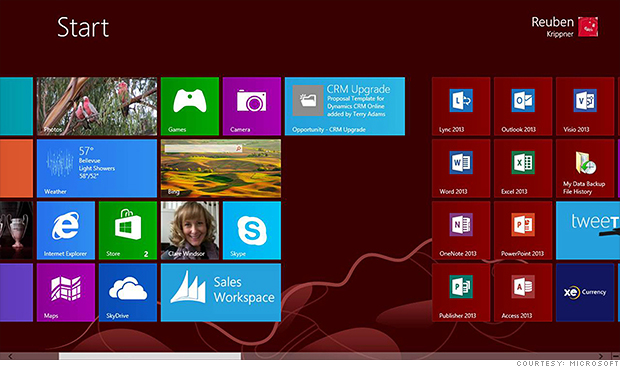Open My Data Backup File History
Screen dimensions: 620x367
click(585, 168)
